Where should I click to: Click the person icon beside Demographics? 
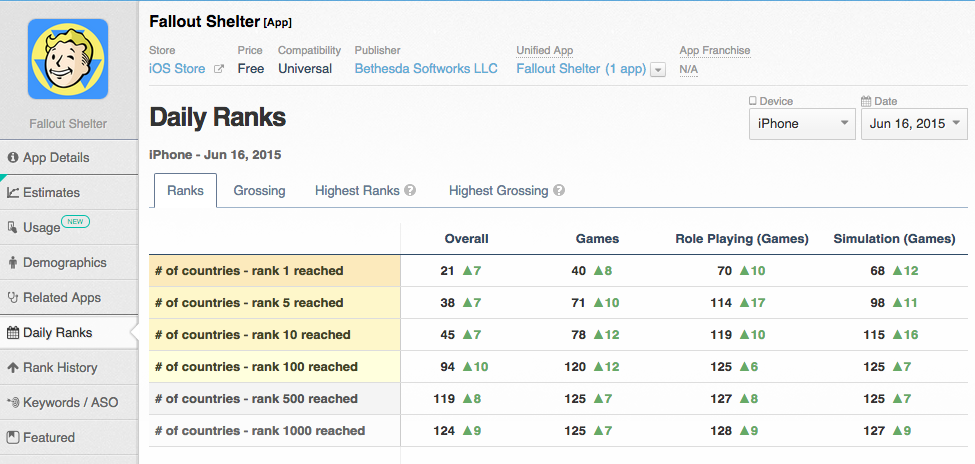pos(13,262)
